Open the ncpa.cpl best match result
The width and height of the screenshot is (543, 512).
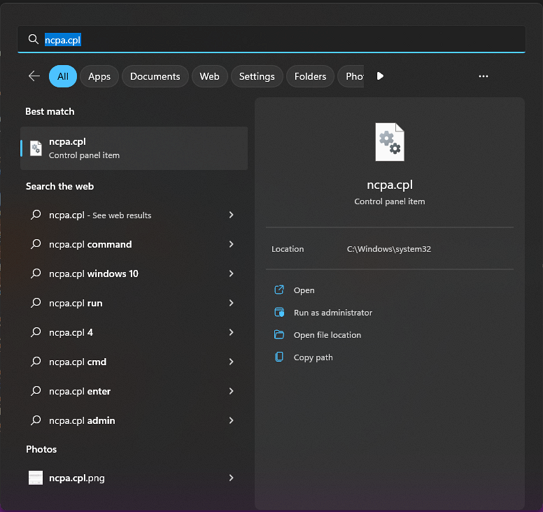pyautogui.click(x=134, y=148)
